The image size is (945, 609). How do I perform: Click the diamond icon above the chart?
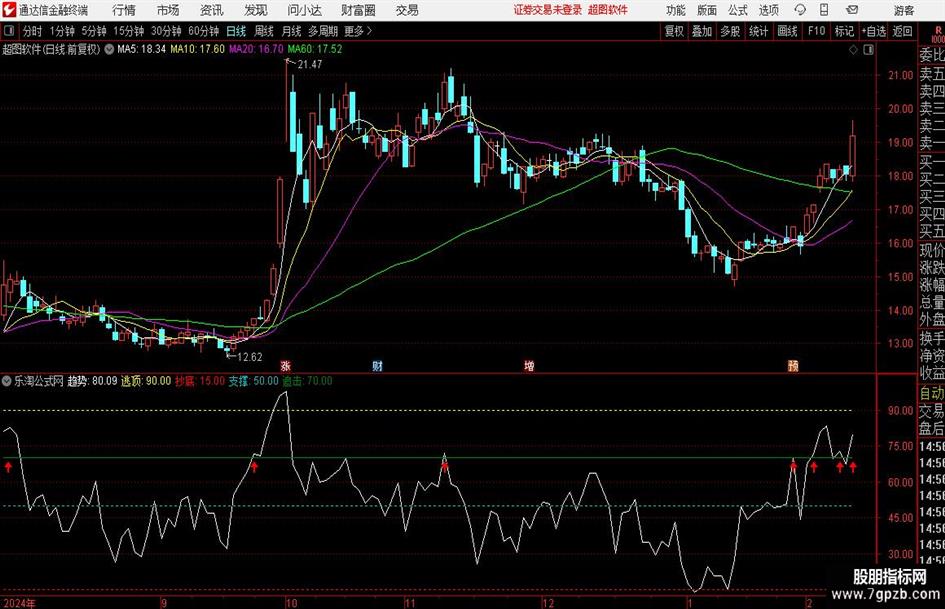[853, 50]
